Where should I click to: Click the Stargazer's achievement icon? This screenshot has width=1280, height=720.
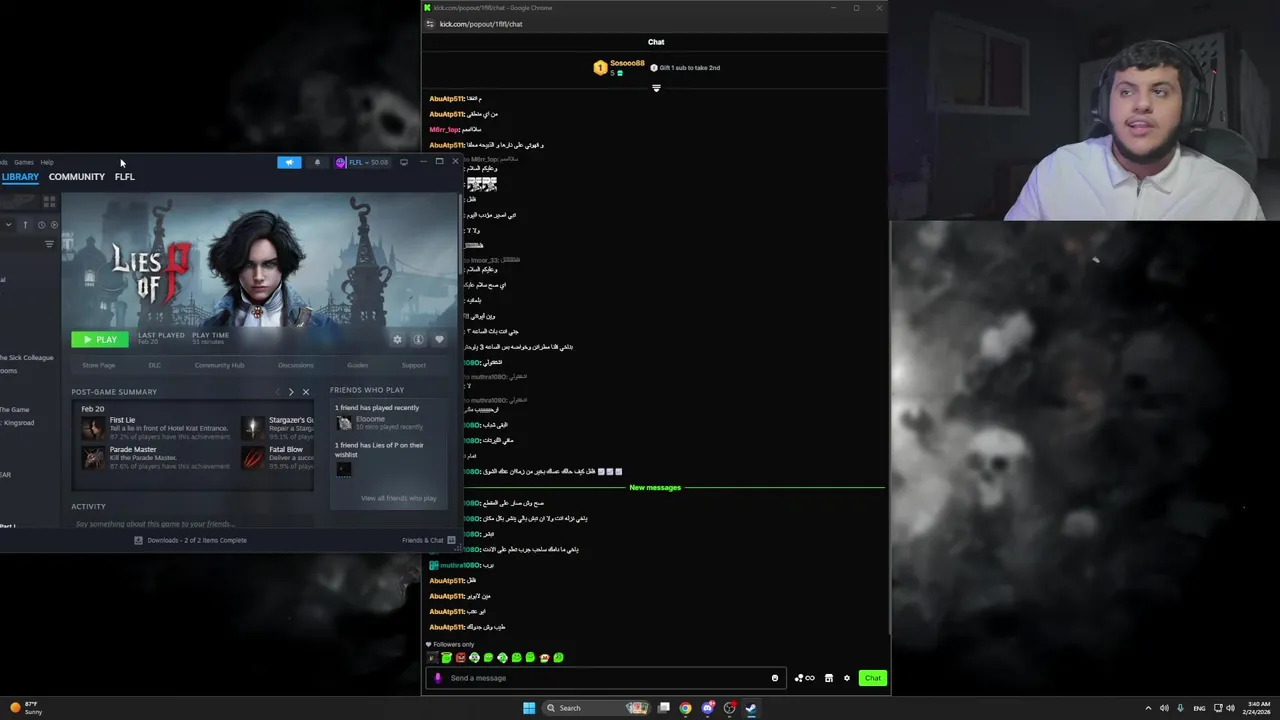(x=253, y=428)
